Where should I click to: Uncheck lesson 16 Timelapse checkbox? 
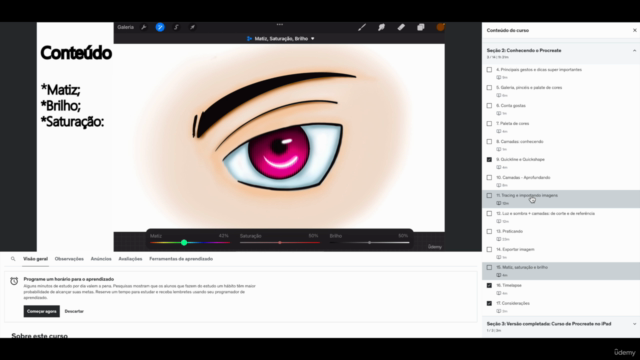[489, 285]
